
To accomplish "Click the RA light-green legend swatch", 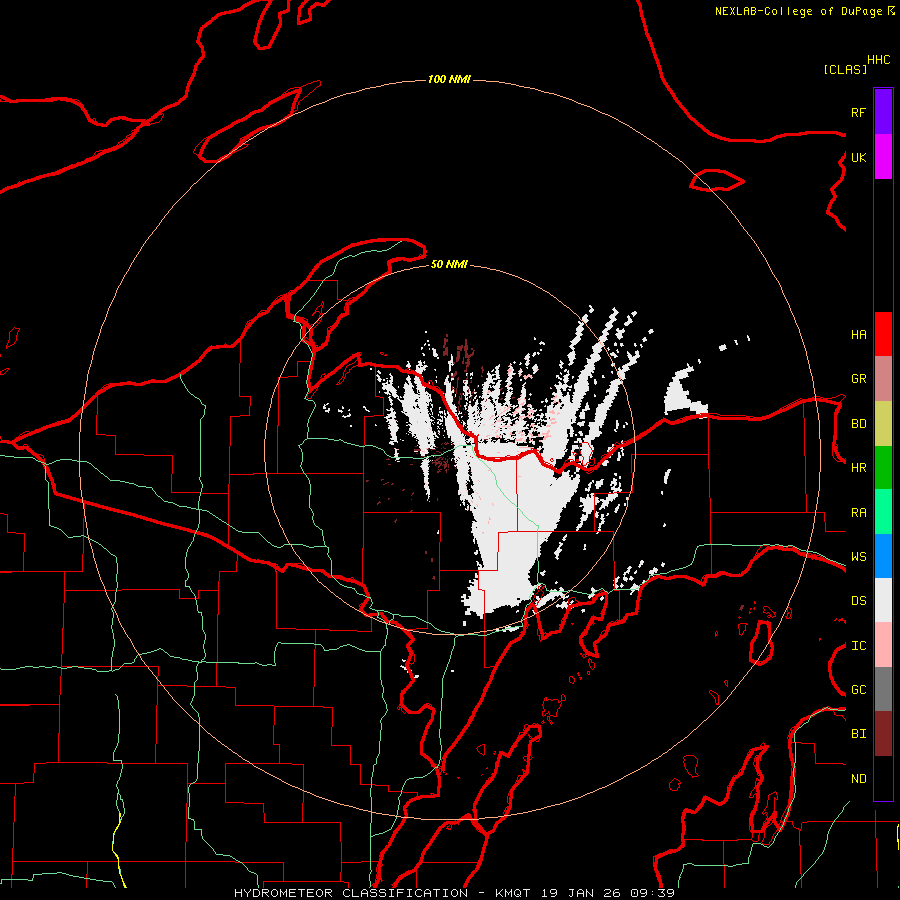I will [x=883, y=512].
